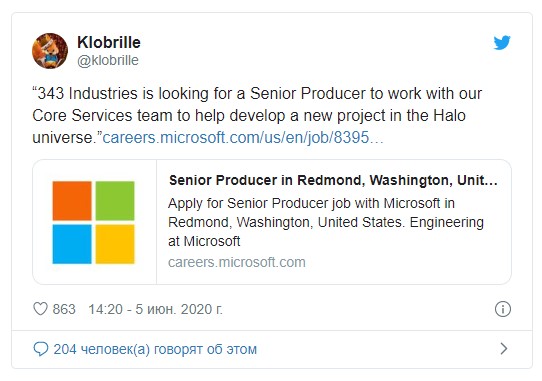
Task: Open the careers.microsoft.com job link in tweet
Action: (243, 138)
